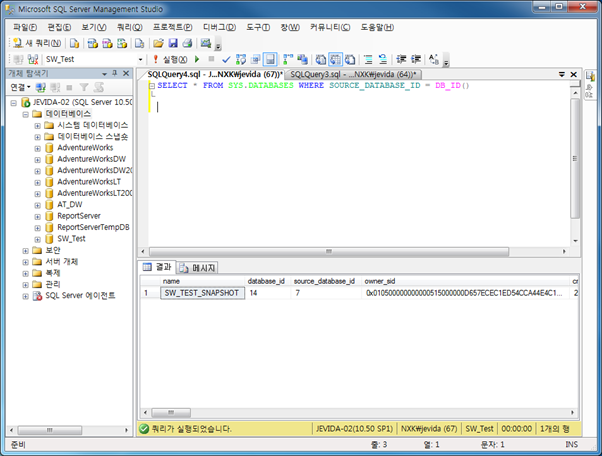Image resolution: width=602 pixels, height=456 pixels.
Task: Select the ReportServer database
Action: coord(79,216)
